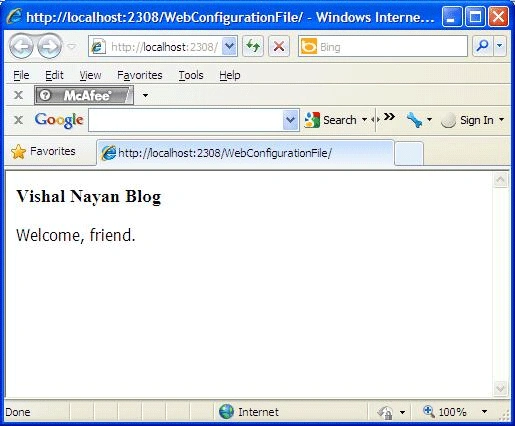Screen dimensions: 515x426
Task: Expand the address bar history dropdown
Action: (x=229, y=46)
